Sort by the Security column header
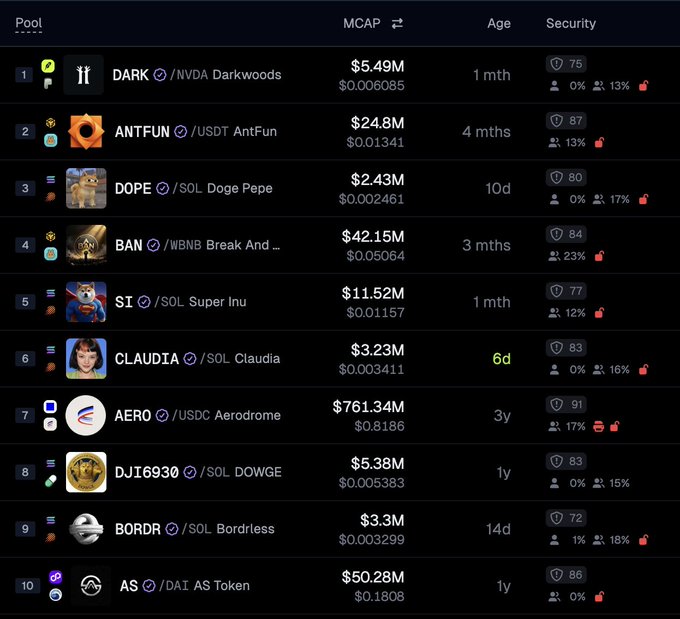Screen dimensions: 680x619 tap(571, 23)
